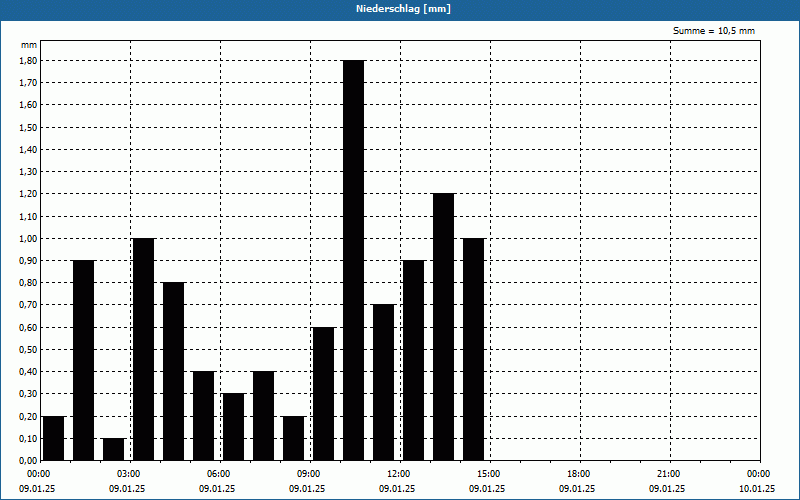This screenshot has height=500, width=800.
Task: Select the 0,50 y-axis value
Action: (x=28, y=349)
